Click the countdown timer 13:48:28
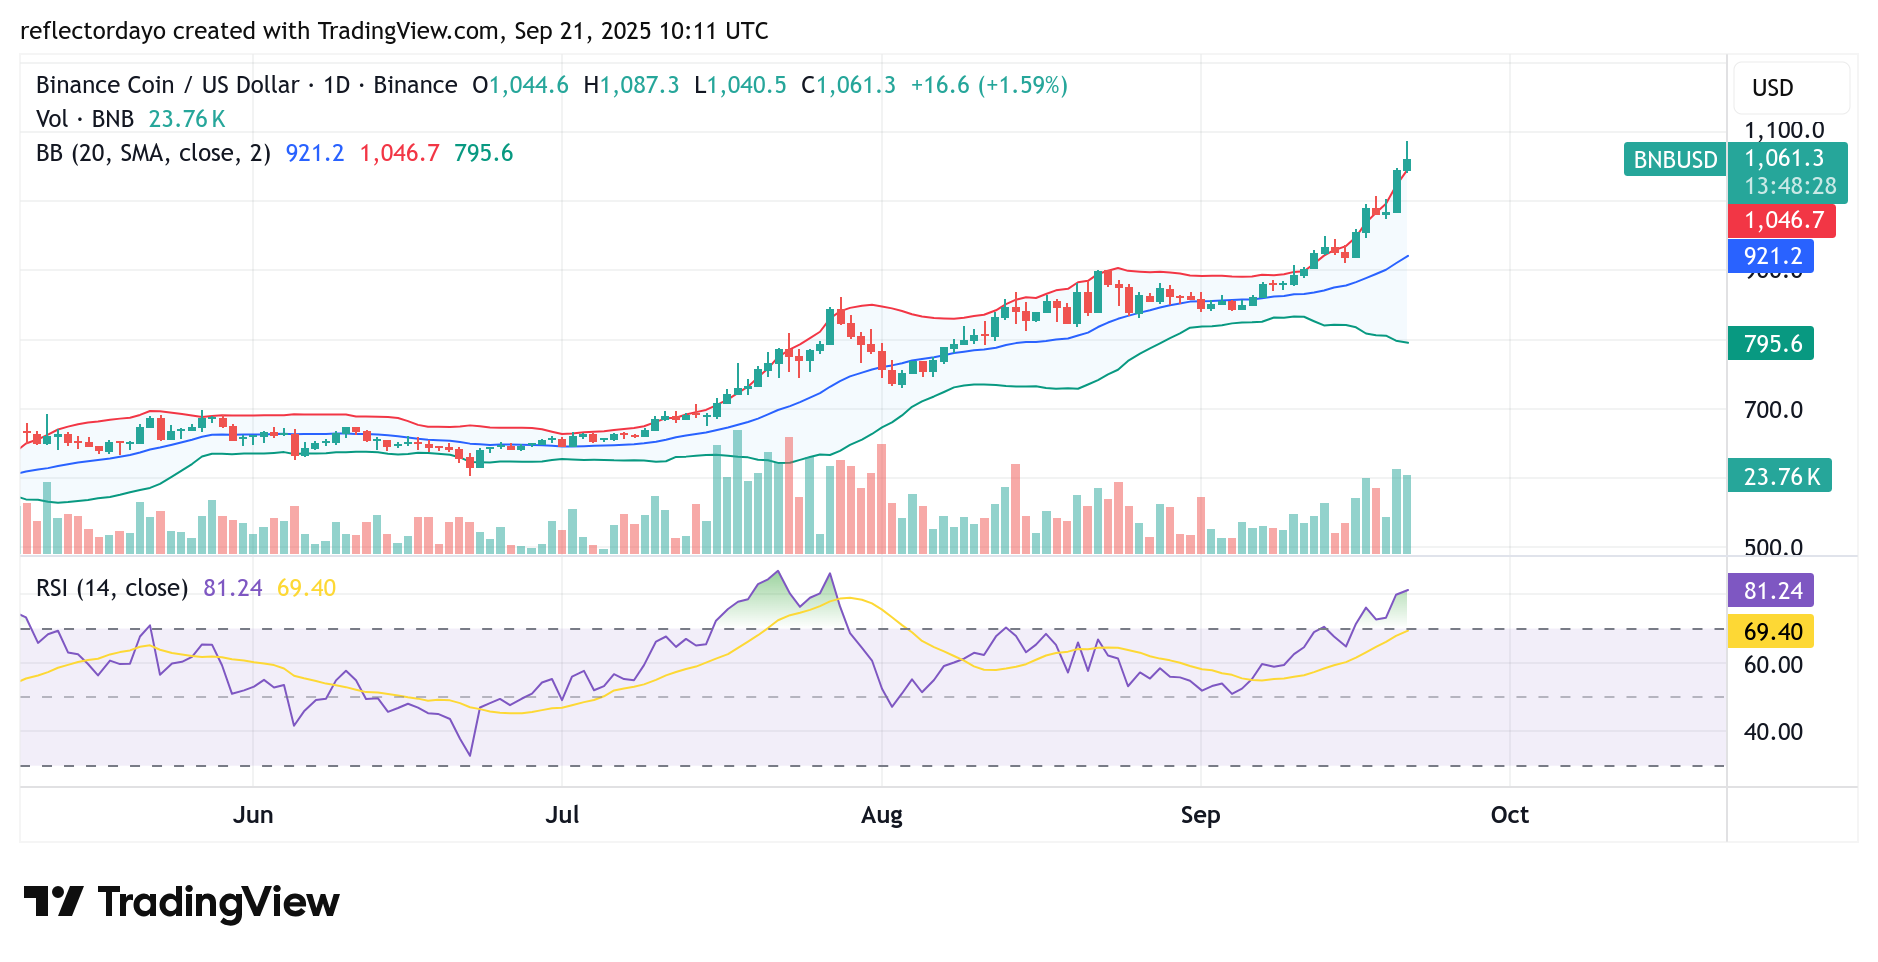Viewport: 1878px width, 962px height. pyautogui.click(x=1790, y=186)
